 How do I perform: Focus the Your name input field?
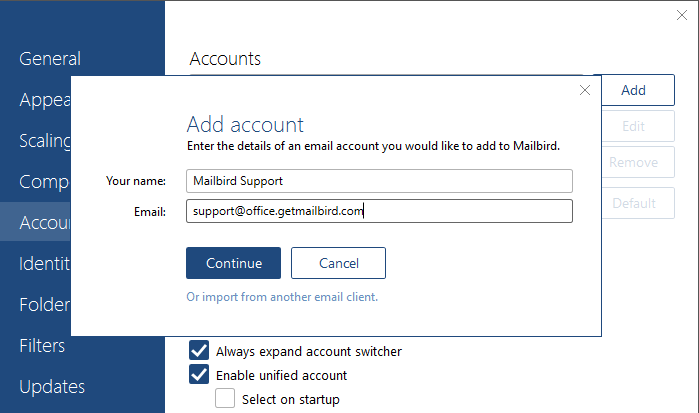point(379,181)
